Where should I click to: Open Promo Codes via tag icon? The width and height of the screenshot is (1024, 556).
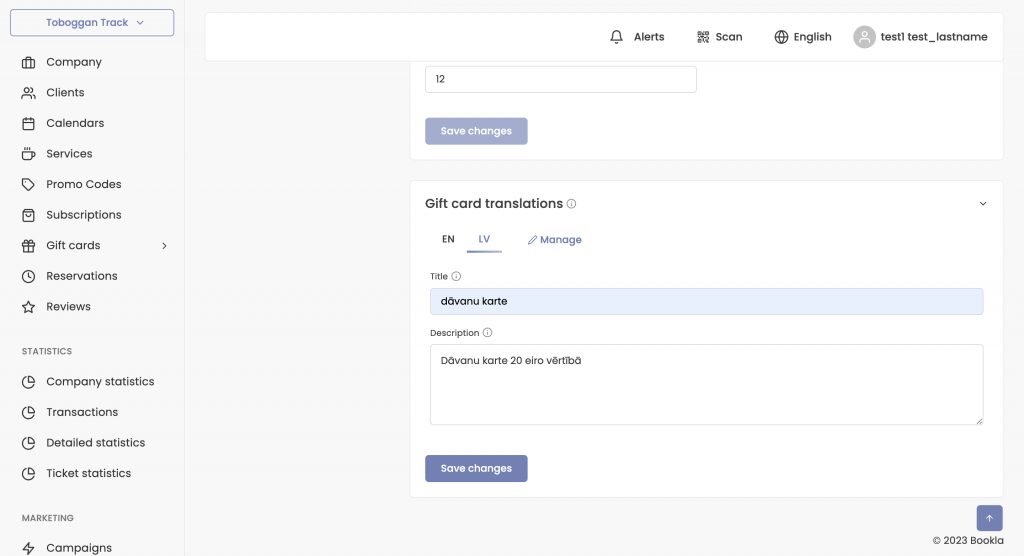coord(28,184)
